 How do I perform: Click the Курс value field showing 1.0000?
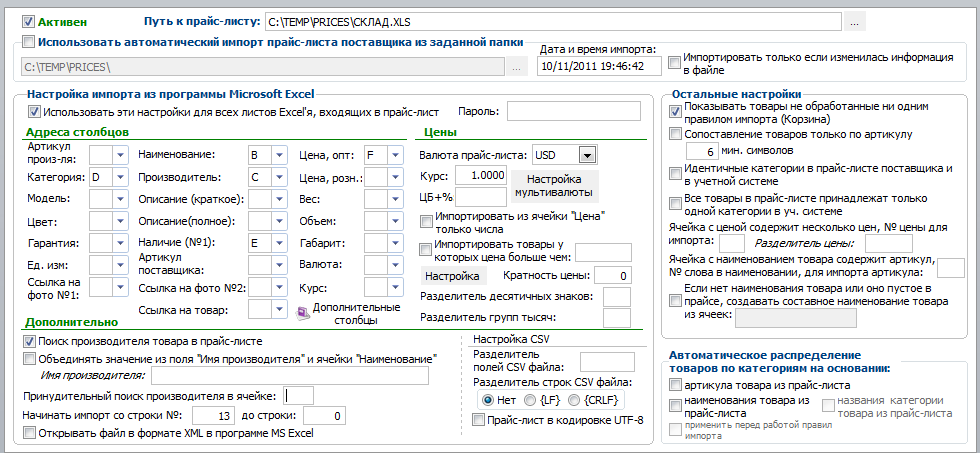point(481,176)
